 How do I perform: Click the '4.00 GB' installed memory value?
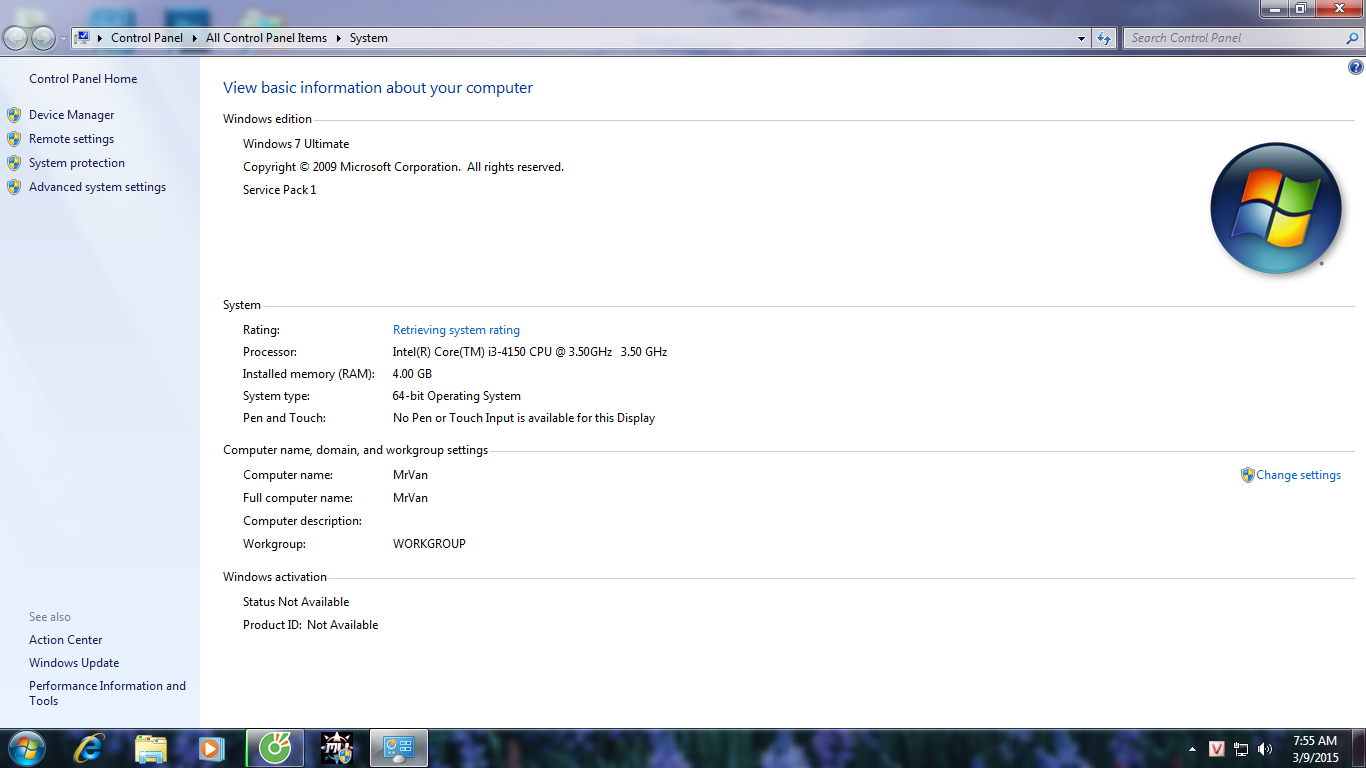412,374
